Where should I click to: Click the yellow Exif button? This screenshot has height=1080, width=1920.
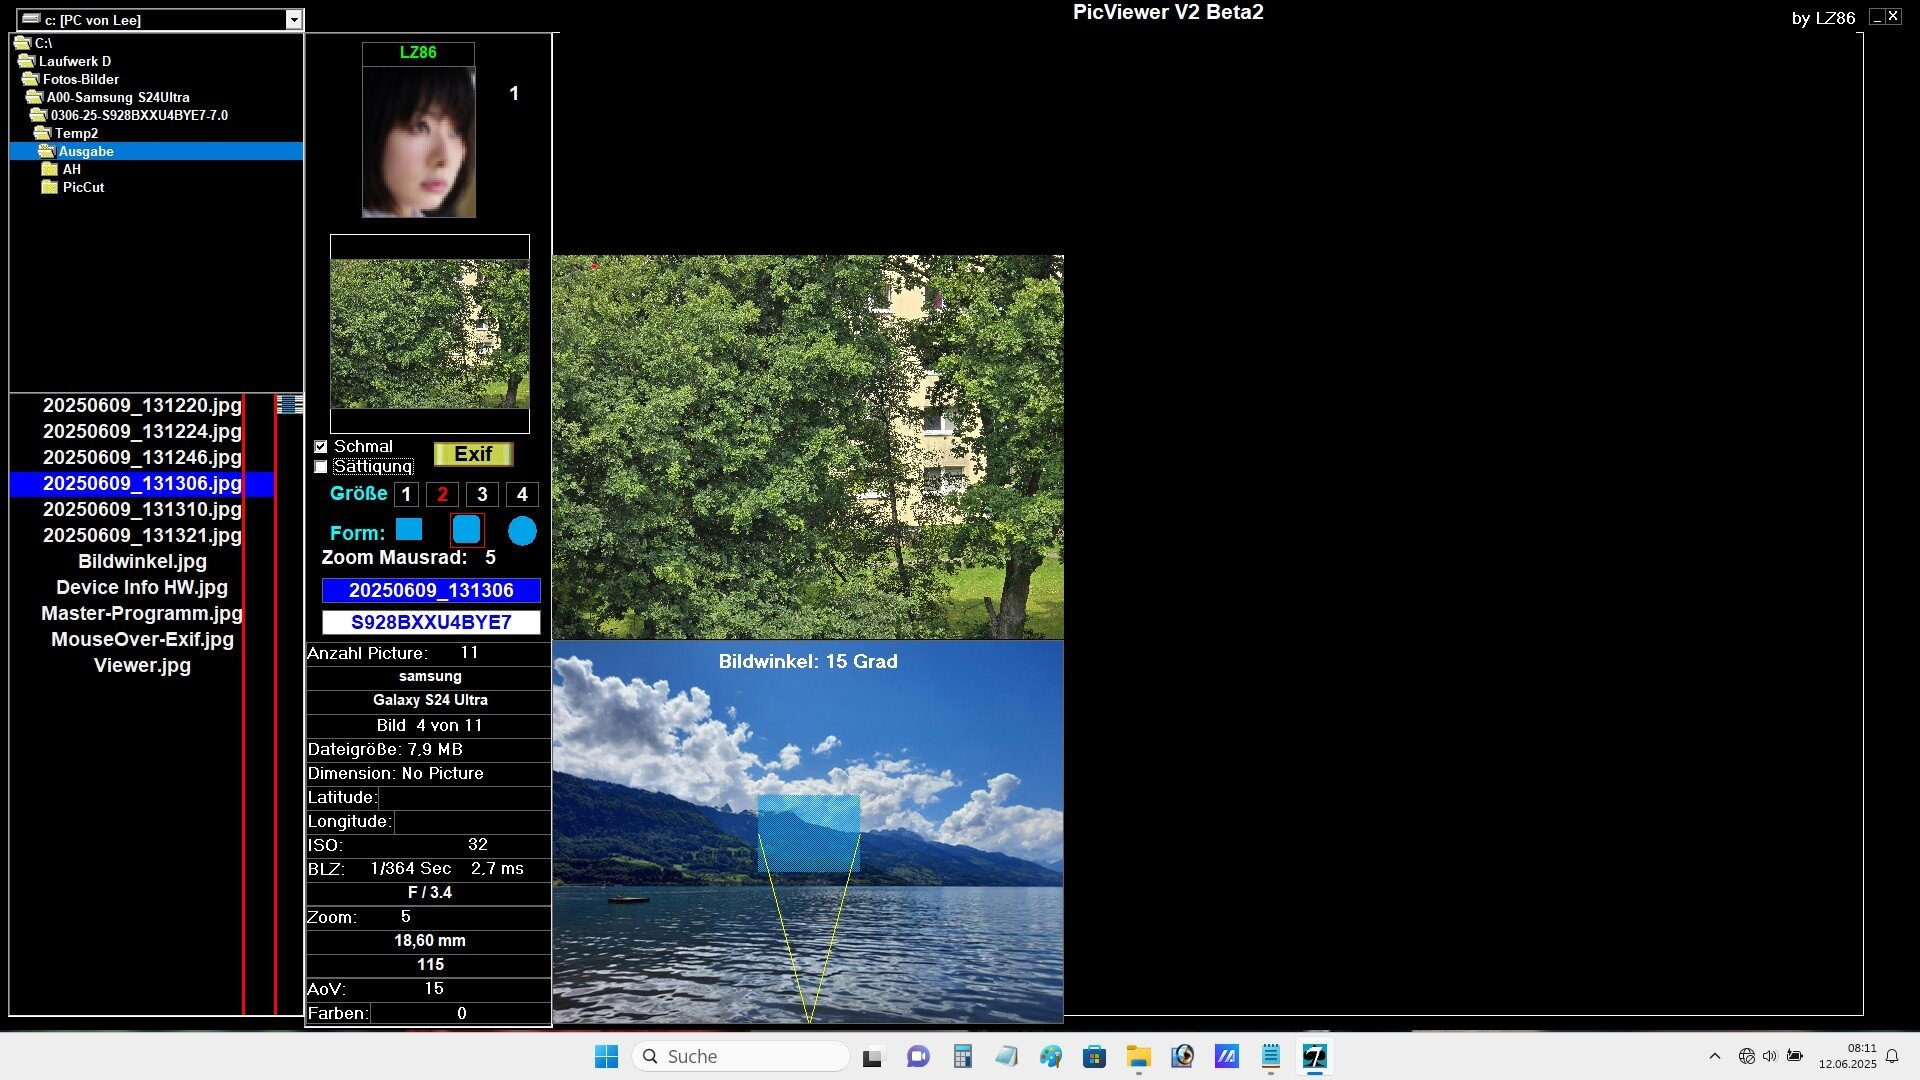(473, 454)
